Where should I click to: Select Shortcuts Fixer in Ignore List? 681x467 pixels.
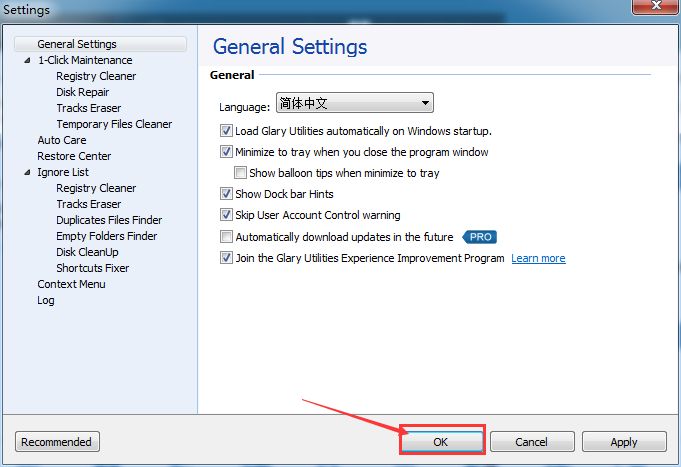(x=92, y=268)
